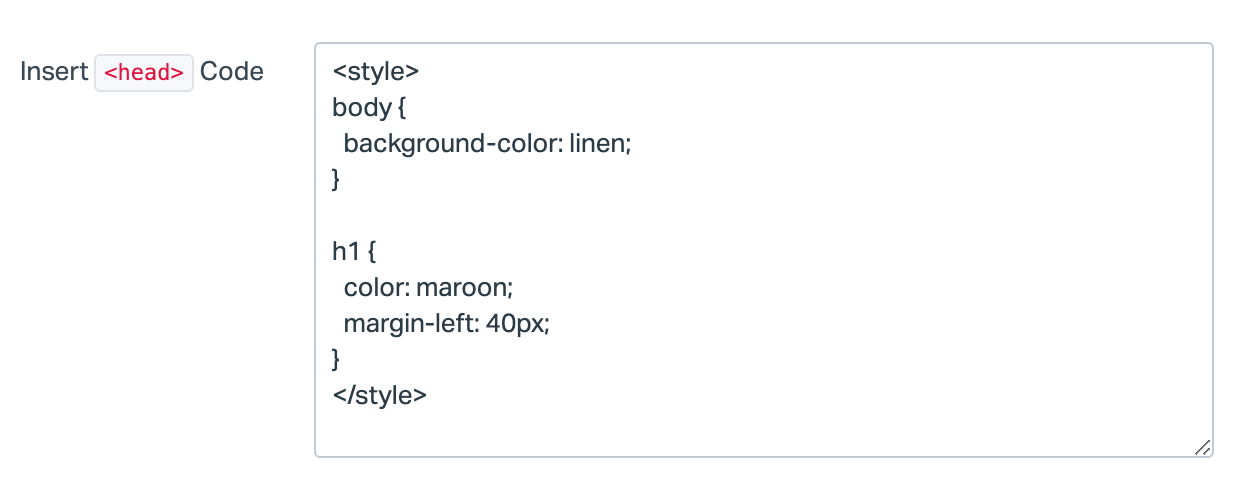Click the semicolon after 'linen'
The height and width of the screenshot is (498, 1258).
coord(628,144)
